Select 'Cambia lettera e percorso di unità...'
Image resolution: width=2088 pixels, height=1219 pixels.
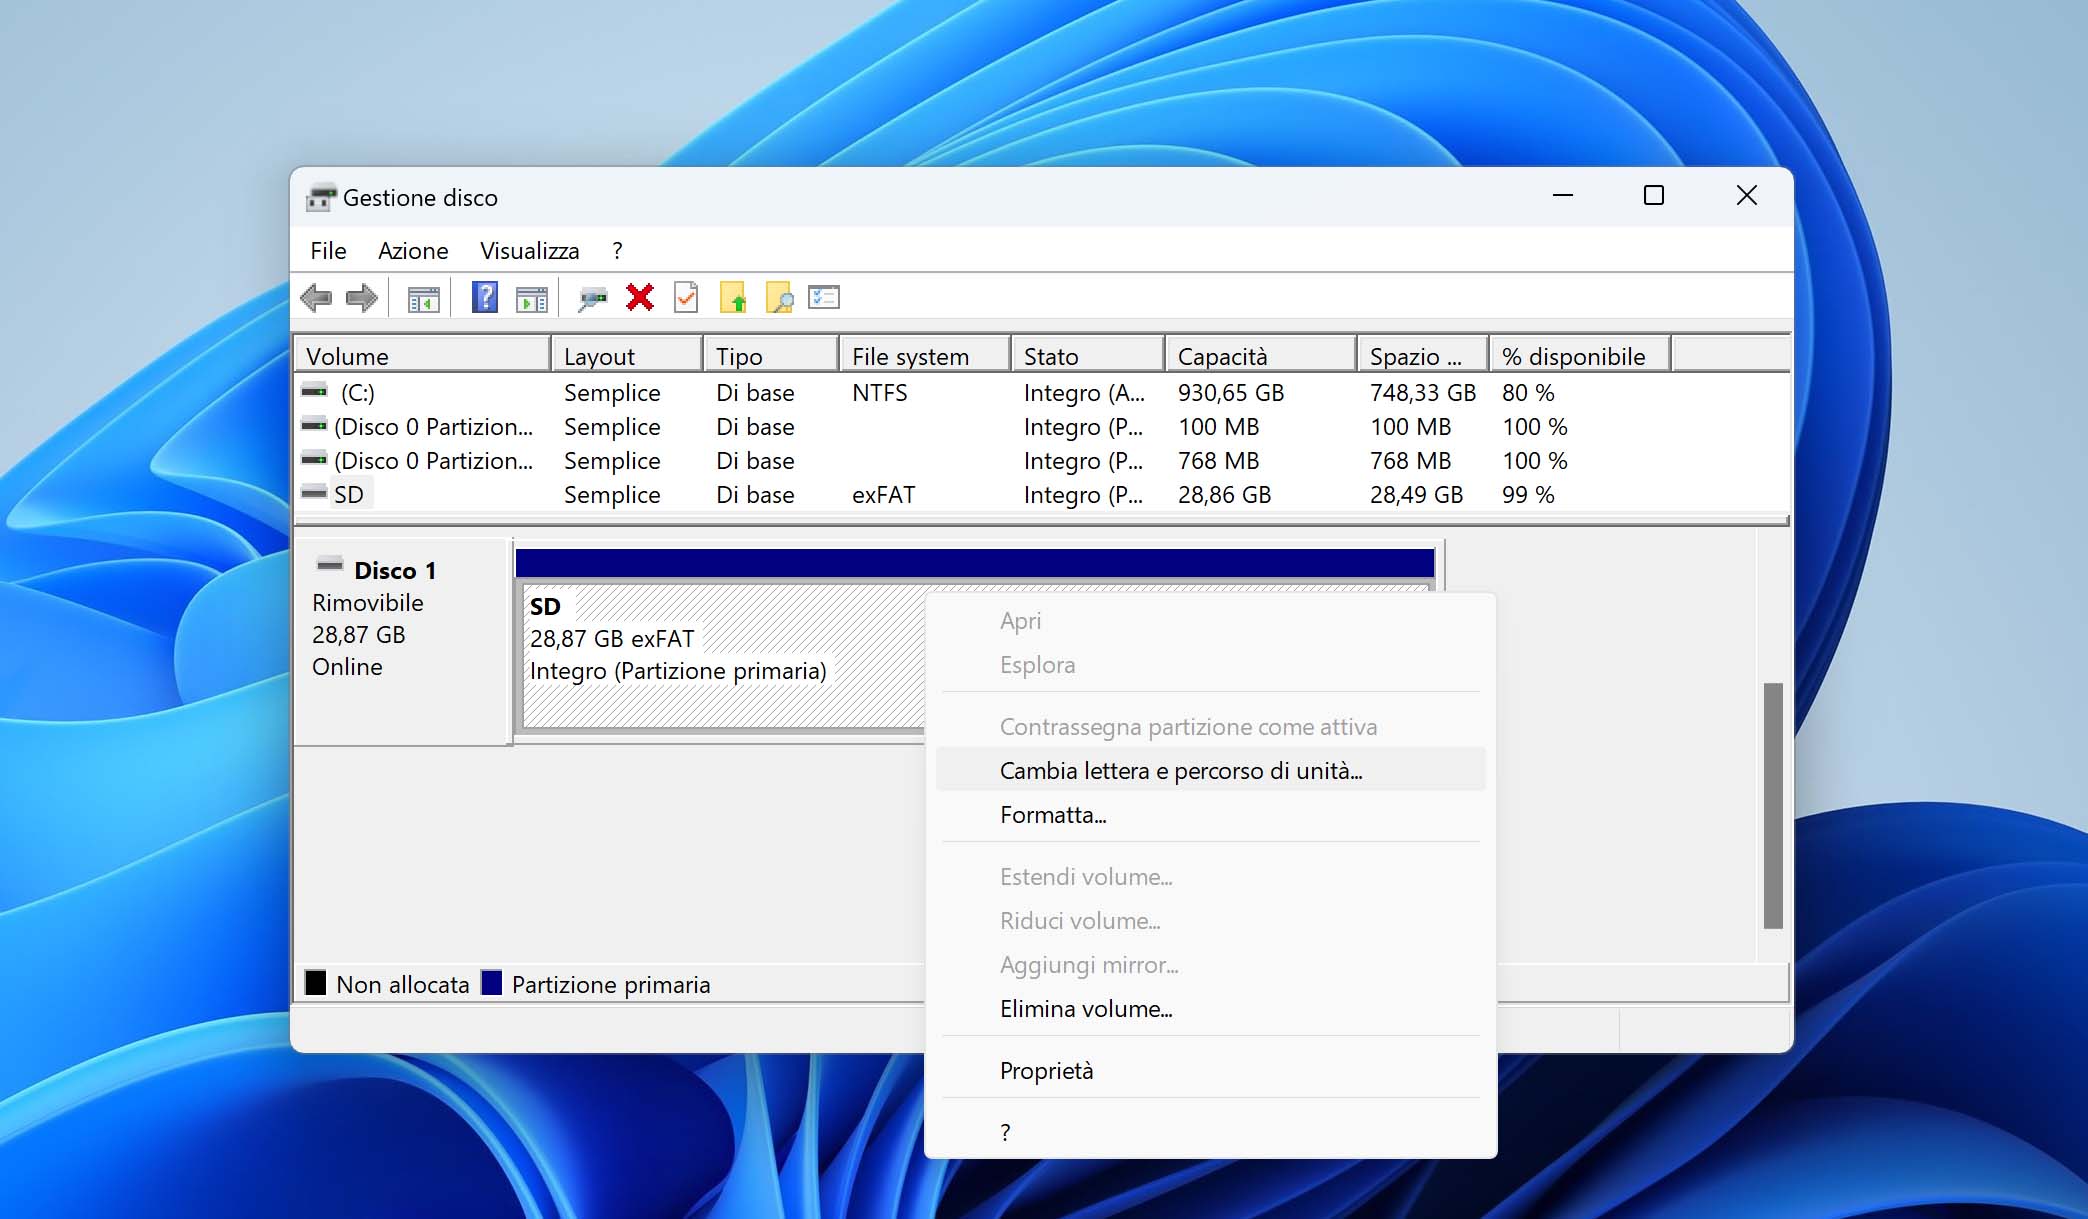[1181, 771]
